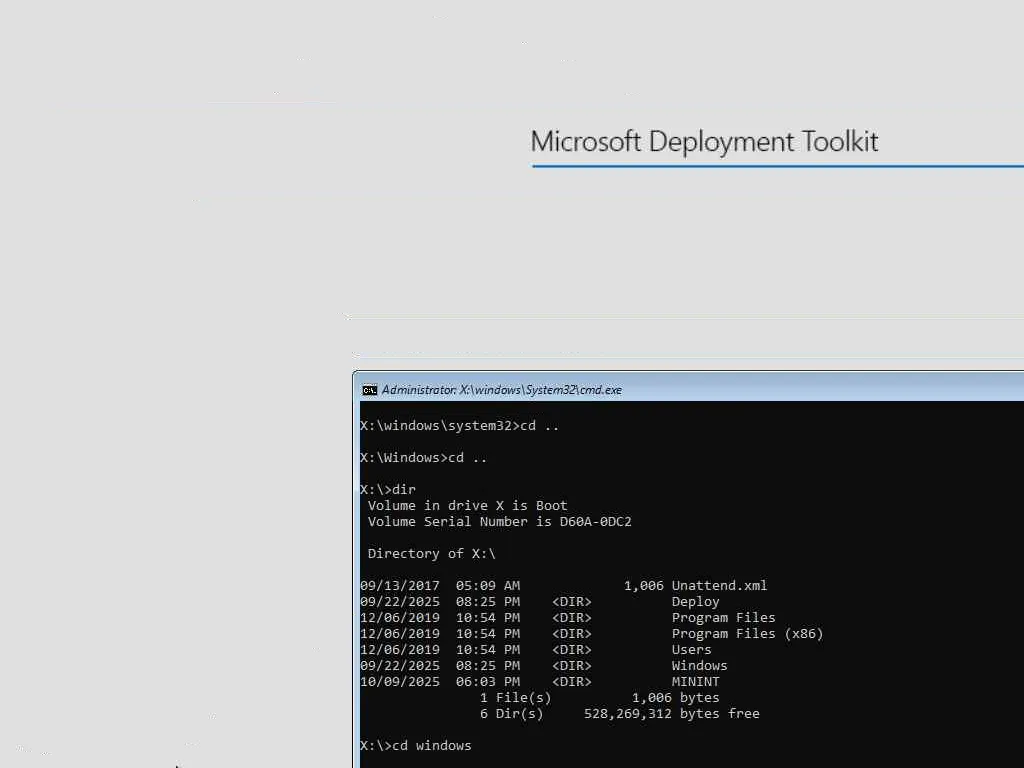Screen dimensions: 1024x768
Task: Click the 'Directory of X:\' line
Action: point(432,554)
